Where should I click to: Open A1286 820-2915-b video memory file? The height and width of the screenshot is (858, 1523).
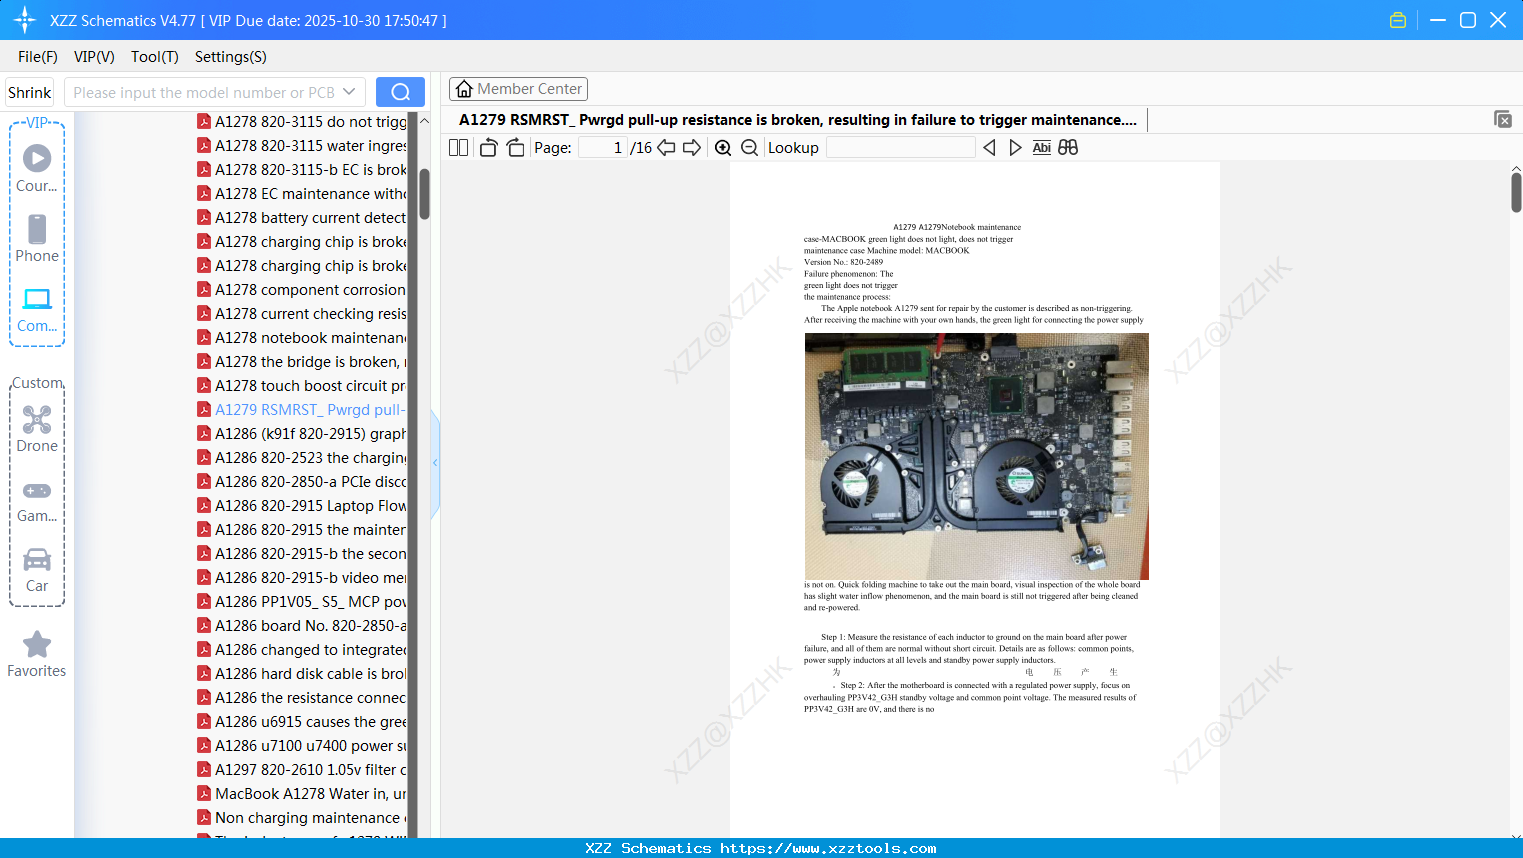pyautogui.click(x=302, y=578)
